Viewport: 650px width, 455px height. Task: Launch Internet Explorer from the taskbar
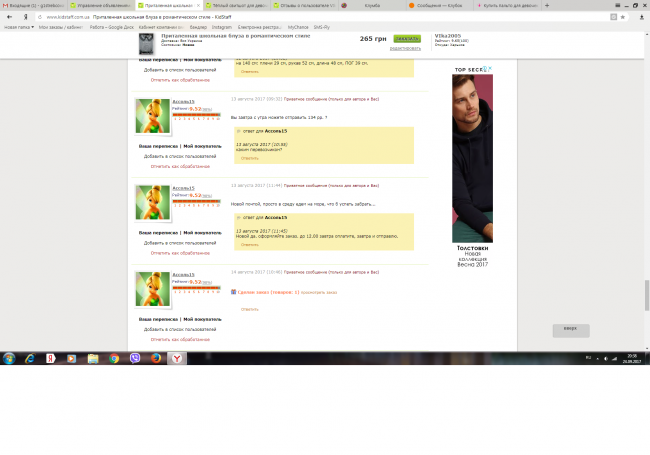pos(29,357)
